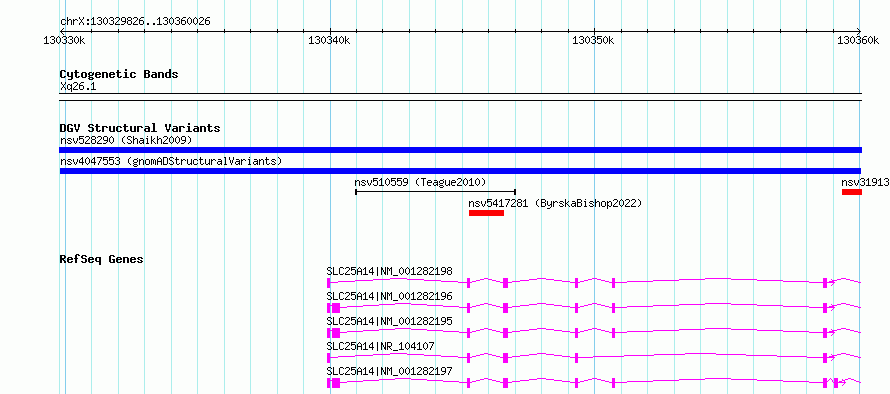The height and width of the screenshot is (394, 890).
Task: Click the 130360k ruler label
Action: tap(858, 40)
